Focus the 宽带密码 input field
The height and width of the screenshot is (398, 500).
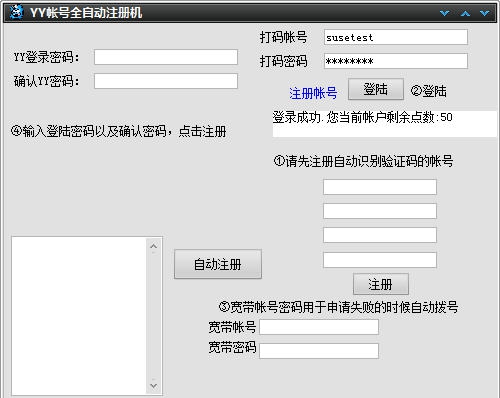(x=319, y=351)
